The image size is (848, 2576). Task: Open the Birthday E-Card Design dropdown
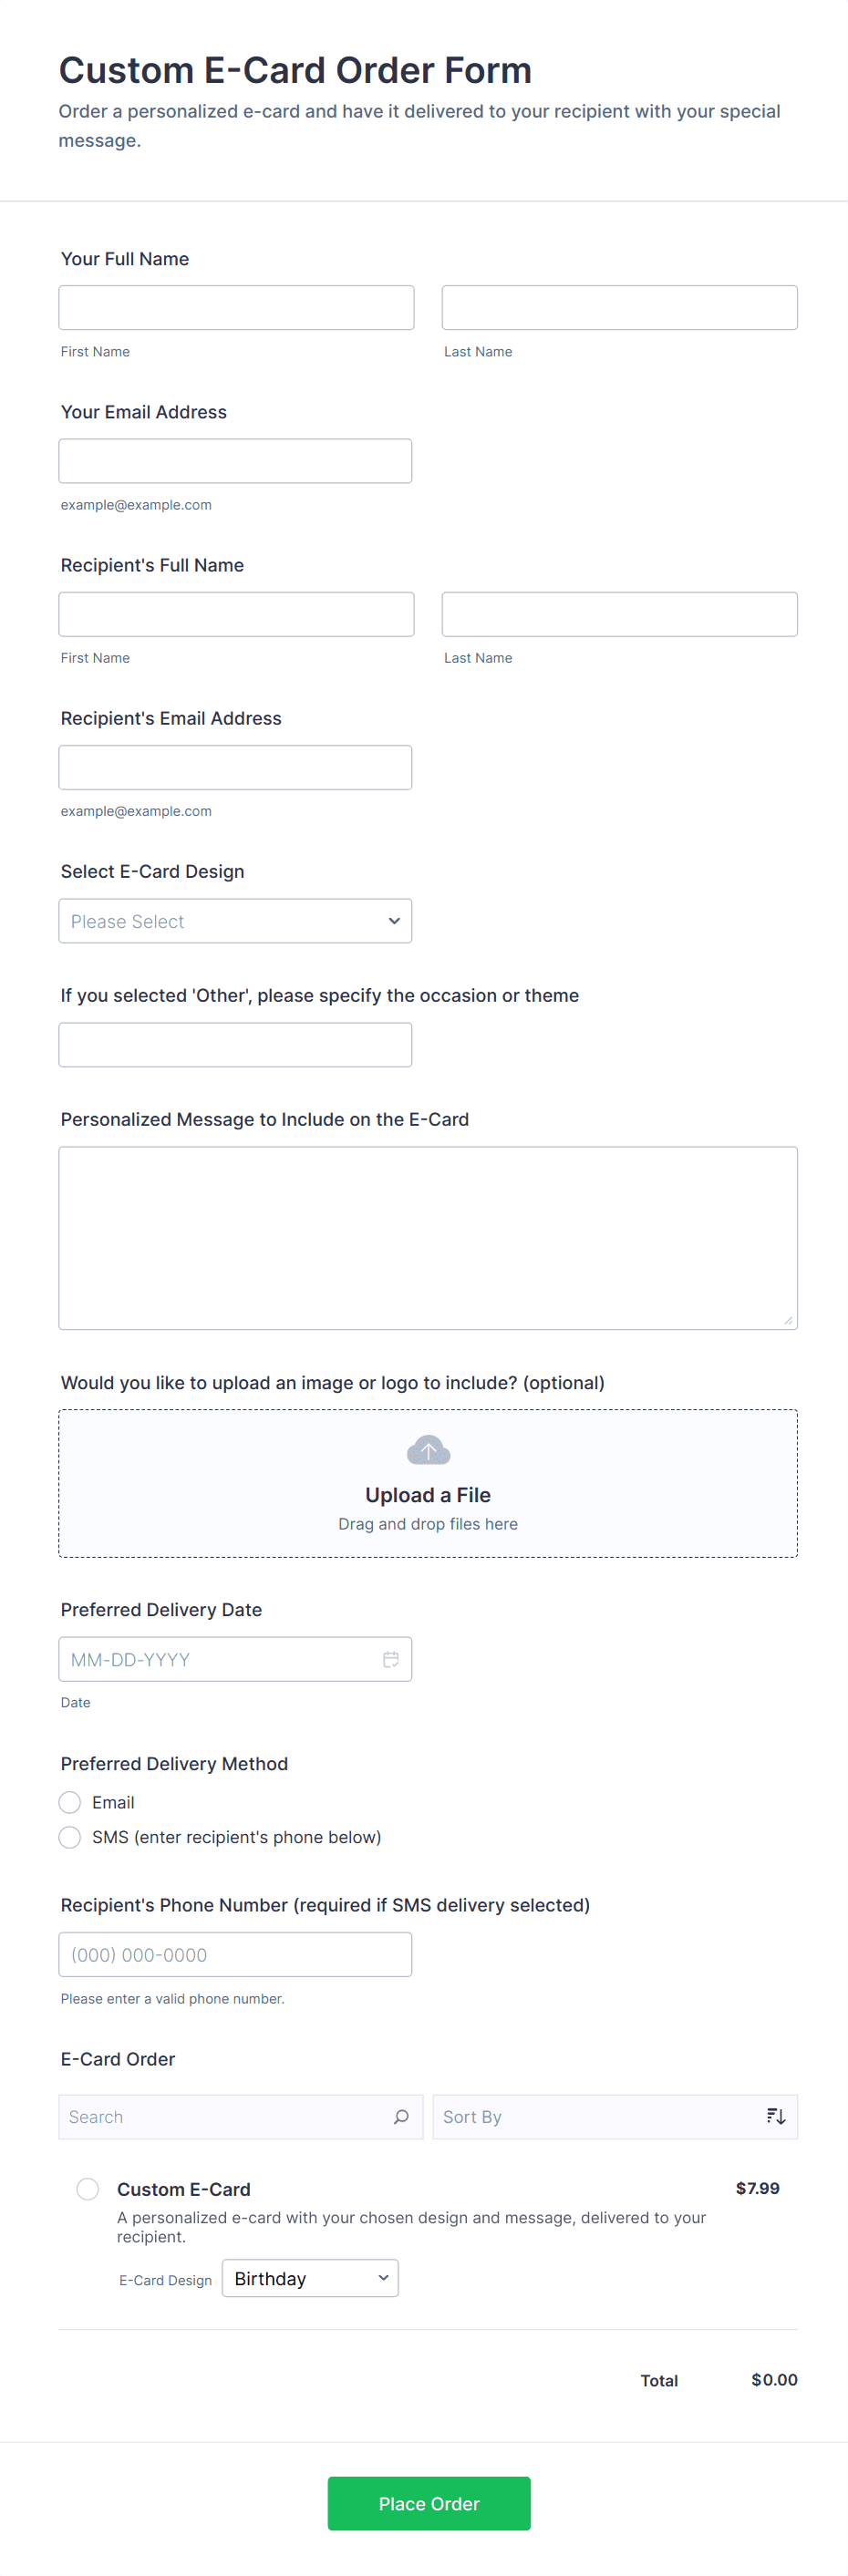click(x=310, y=2278)
